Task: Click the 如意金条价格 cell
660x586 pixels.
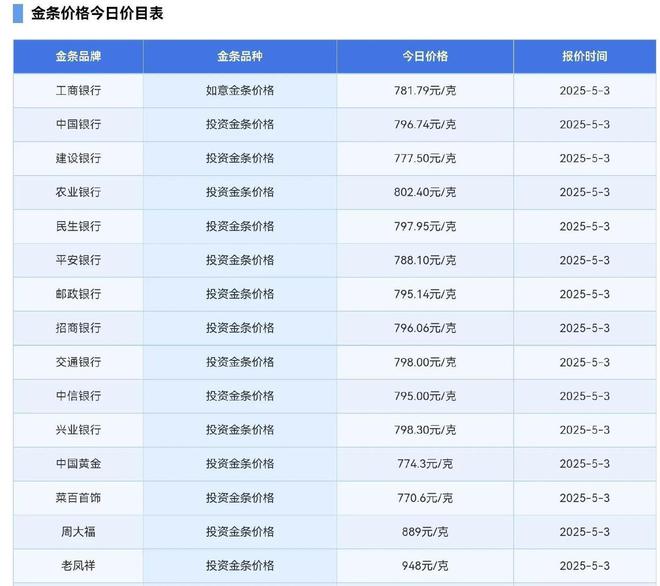Action: pos(240,91)
